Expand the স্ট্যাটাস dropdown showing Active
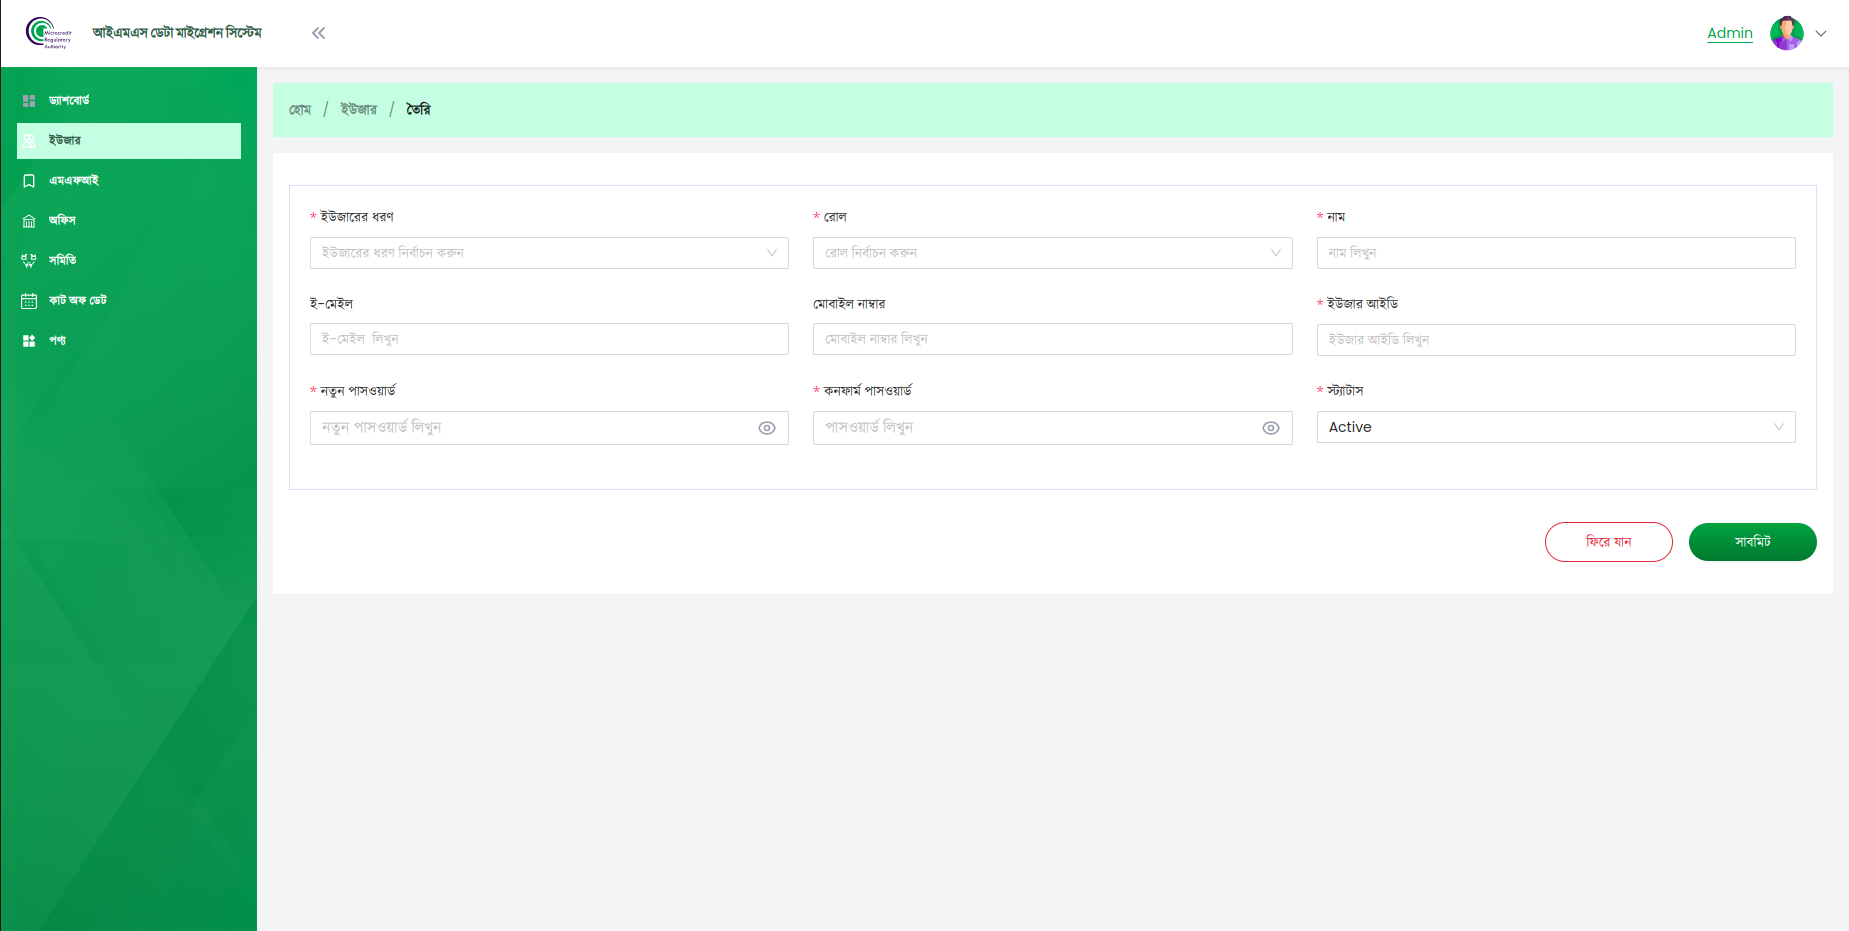Image resolution: width=1849 pixels, height=931 pixels. (x=1555, y=427)
